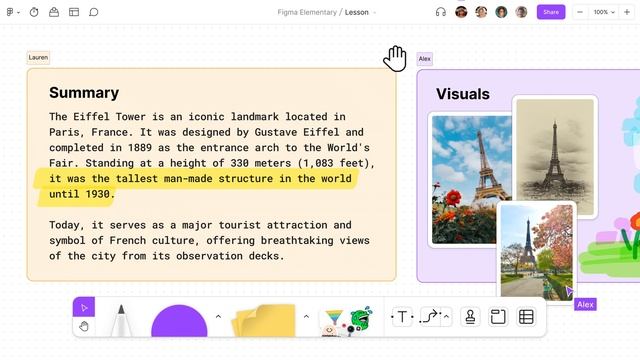Viewport: 640px width, 360px height.
Task: Open the voting session icon
Action: click(x=54, y=12)
